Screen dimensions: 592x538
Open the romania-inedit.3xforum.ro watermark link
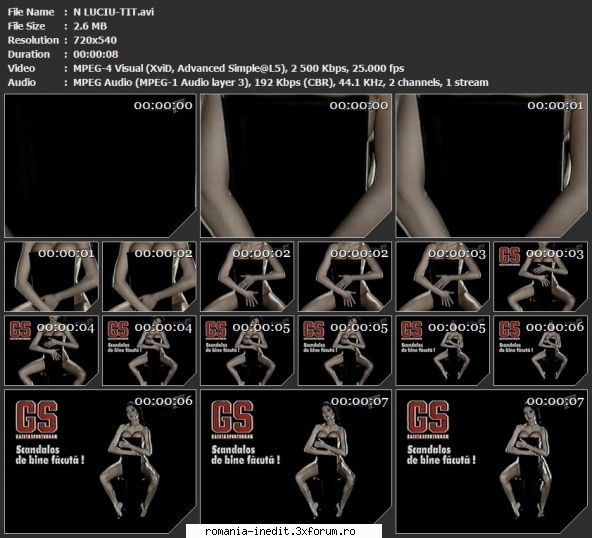(x=280, y=531)
